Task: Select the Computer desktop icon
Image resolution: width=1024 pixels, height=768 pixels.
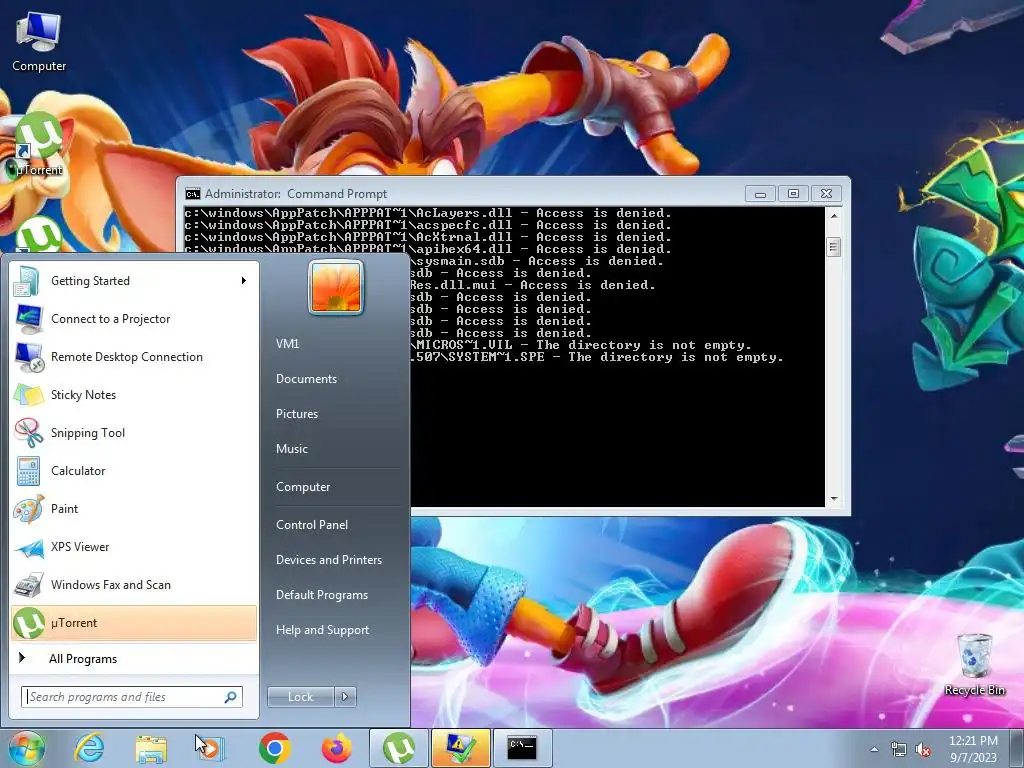Action: pos(39,42)
